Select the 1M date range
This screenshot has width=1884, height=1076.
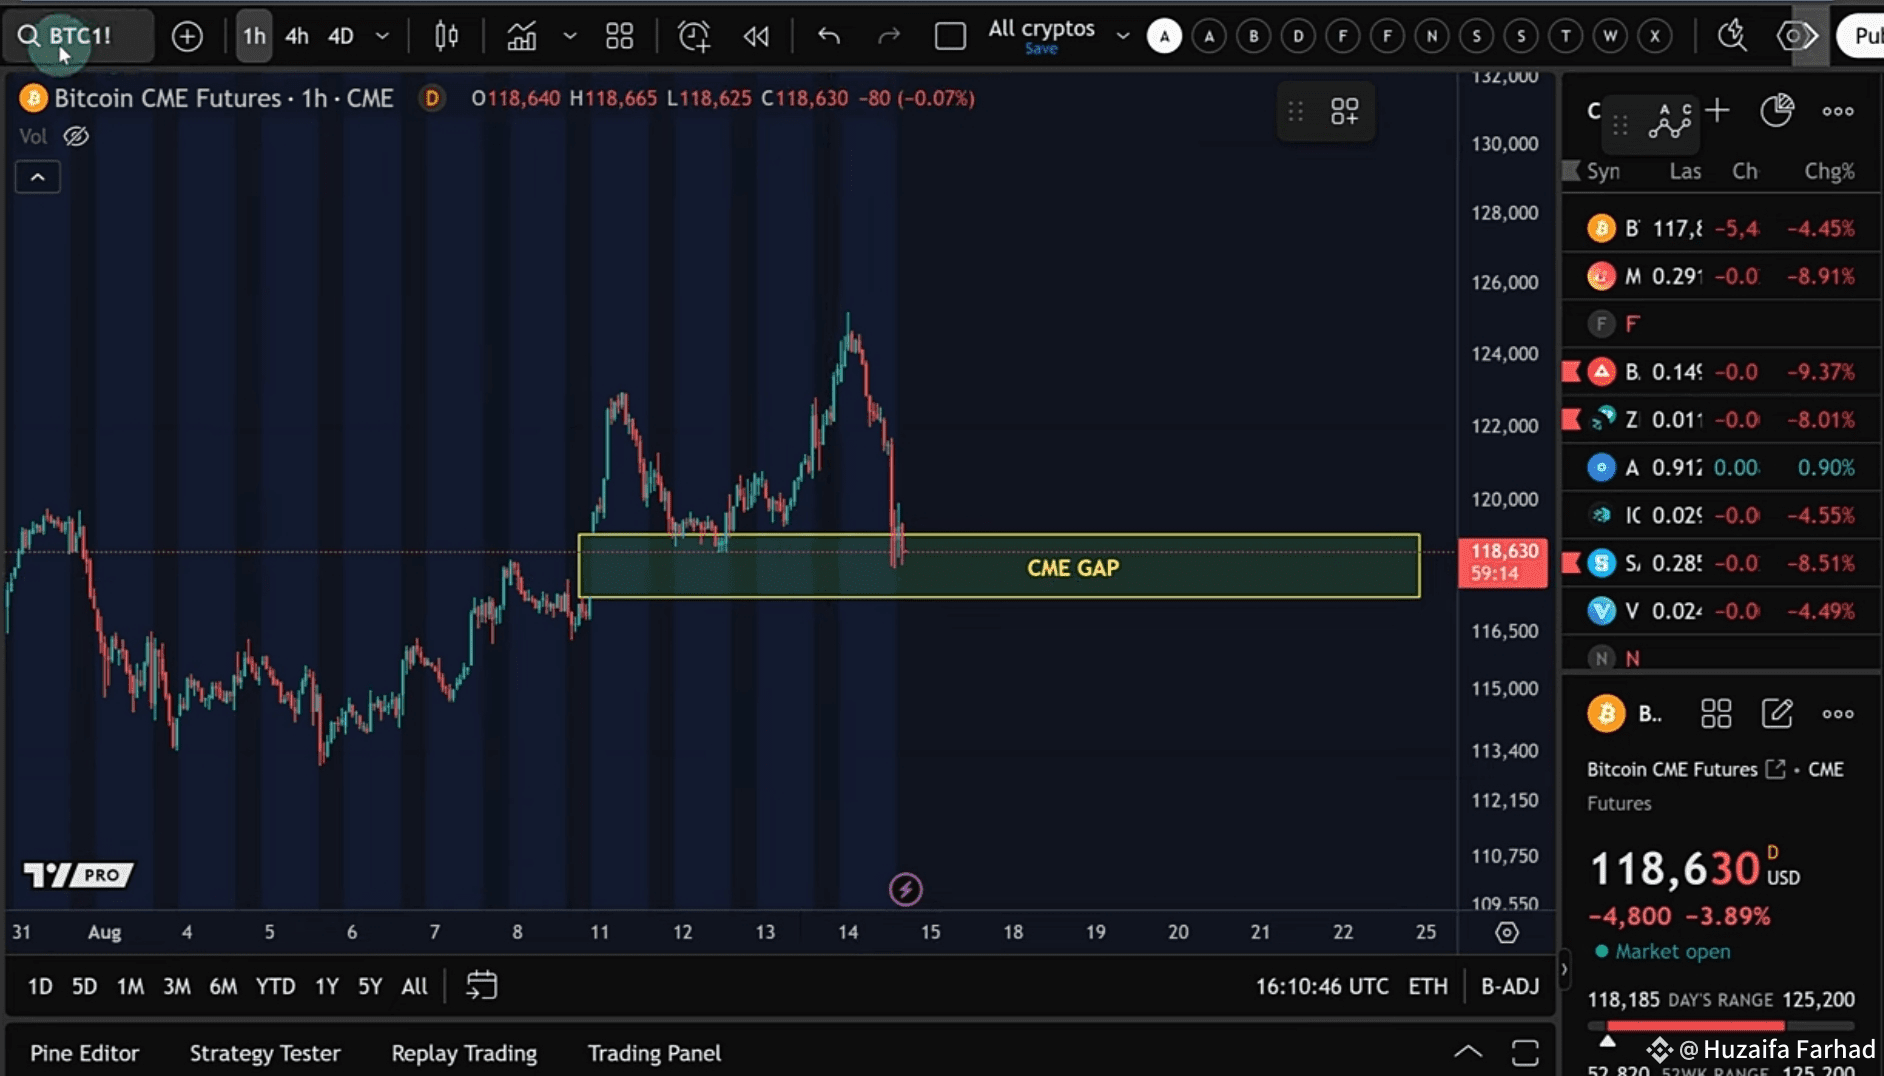click(x=130, y=987)
